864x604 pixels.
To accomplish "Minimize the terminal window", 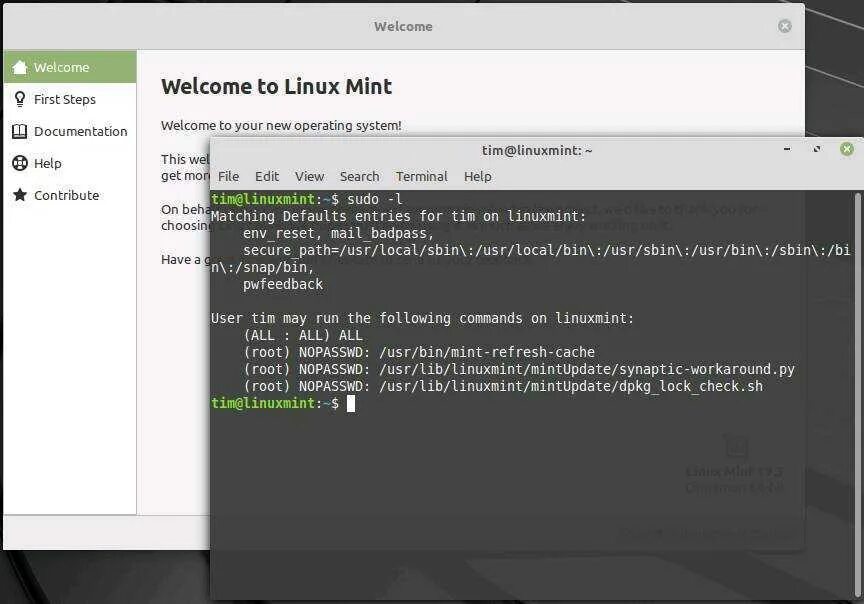I will (x=787, y=149).
